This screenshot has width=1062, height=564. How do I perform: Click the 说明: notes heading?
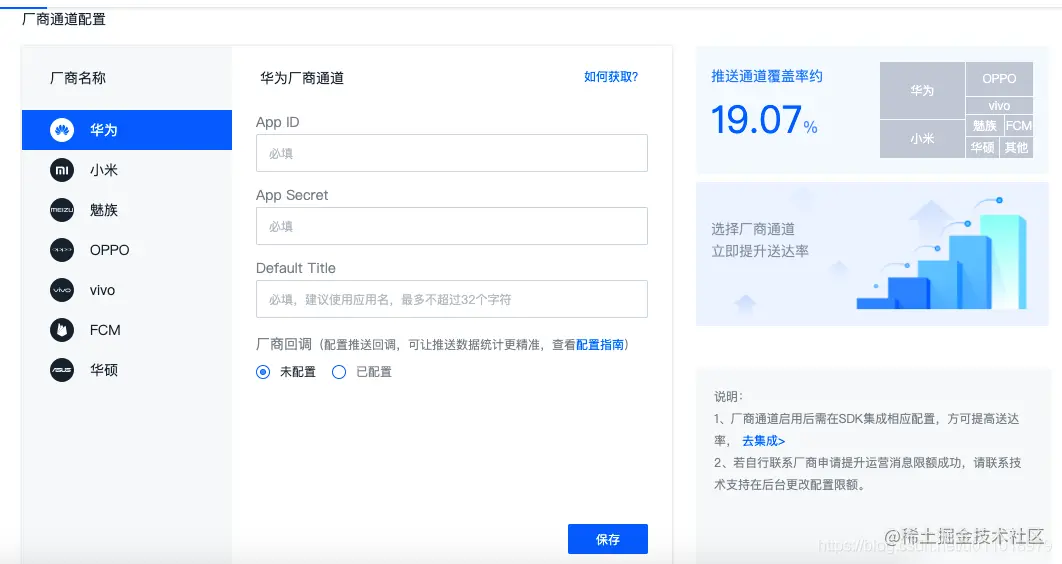tap(728, 397)
